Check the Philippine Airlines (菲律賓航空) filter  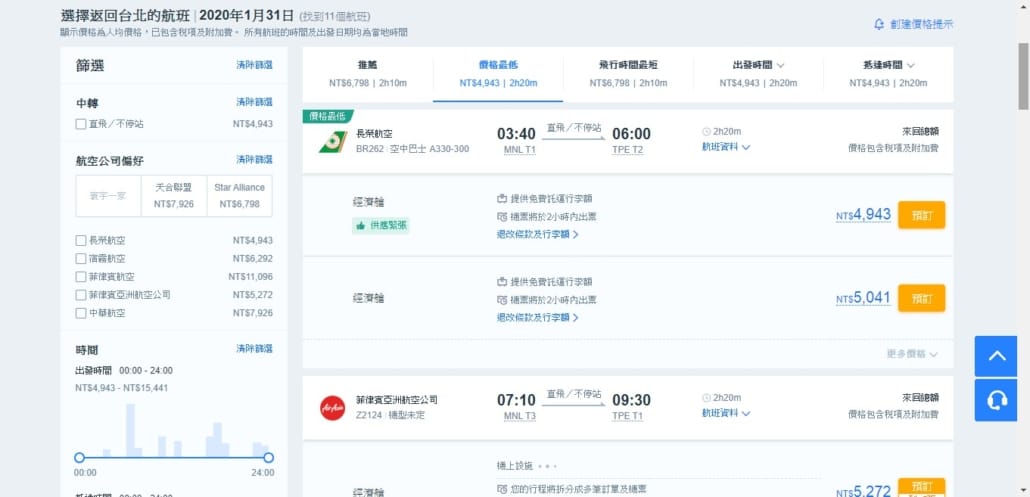coord(81,276)
